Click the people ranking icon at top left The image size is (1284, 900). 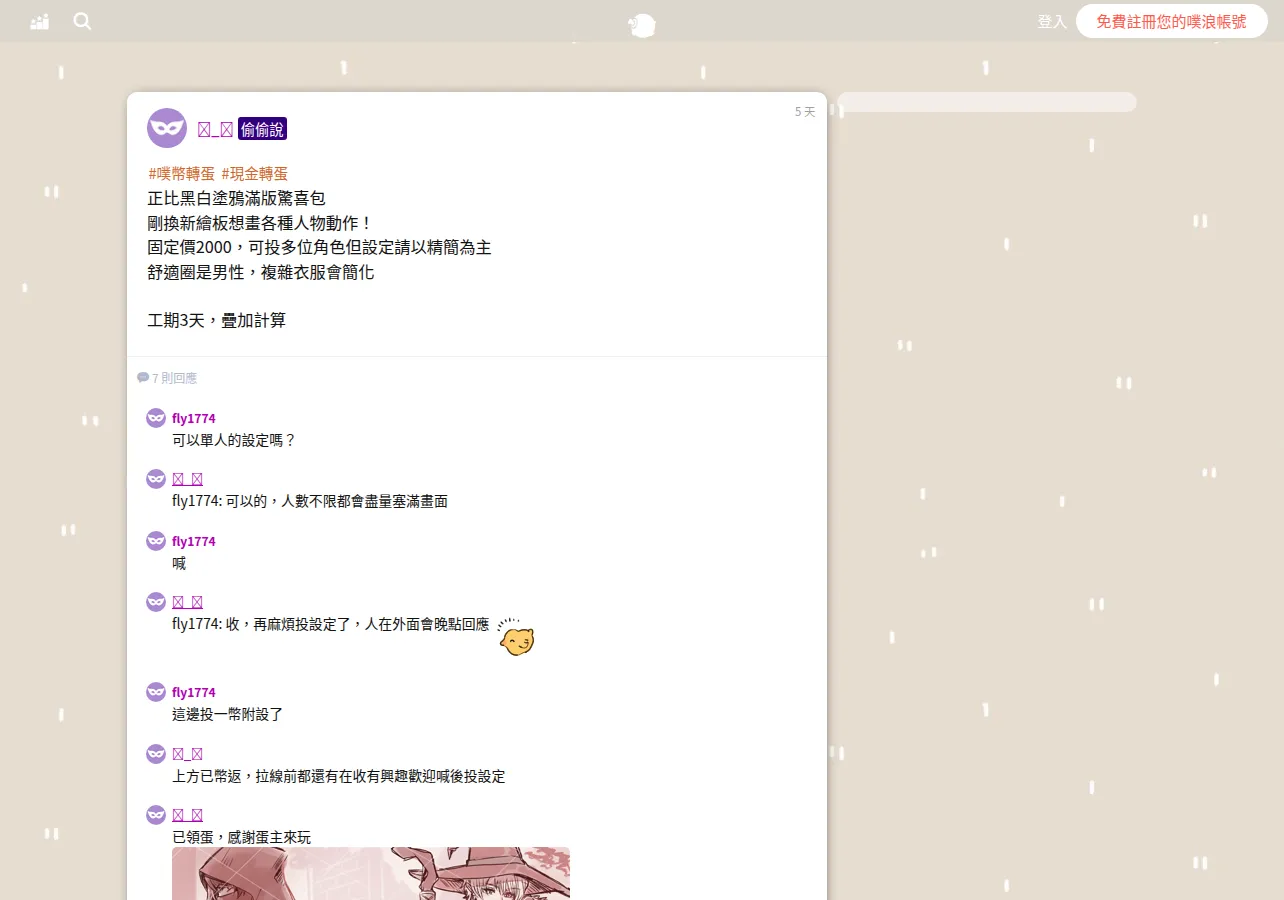[x=40, y=21]
